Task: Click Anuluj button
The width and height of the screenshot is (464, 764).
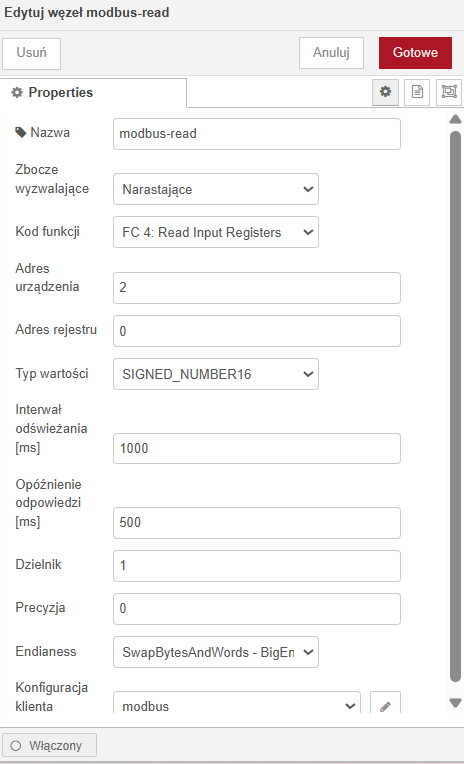Action: [x=331, y=53]
